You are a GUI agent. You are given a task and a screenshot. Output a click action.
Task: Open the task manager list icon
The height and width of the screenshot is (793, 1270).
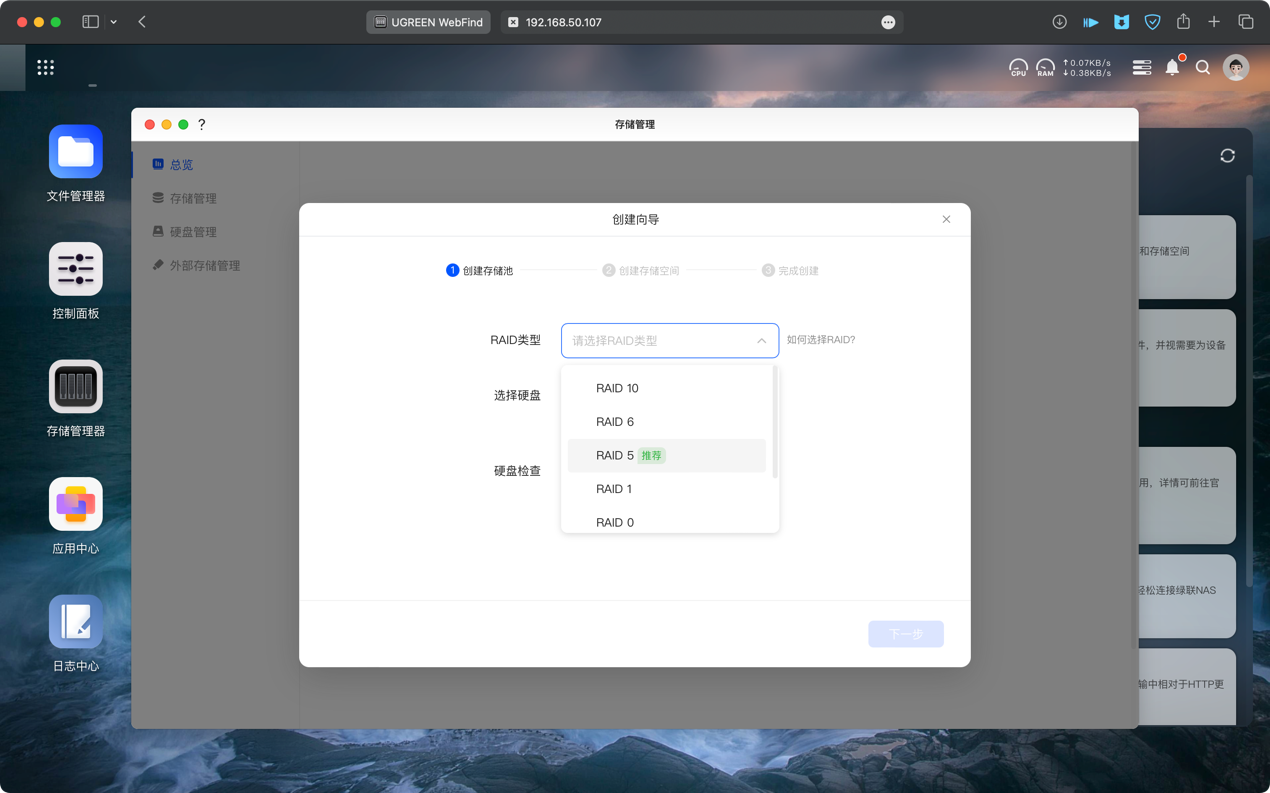click(x=1141, y=68)
